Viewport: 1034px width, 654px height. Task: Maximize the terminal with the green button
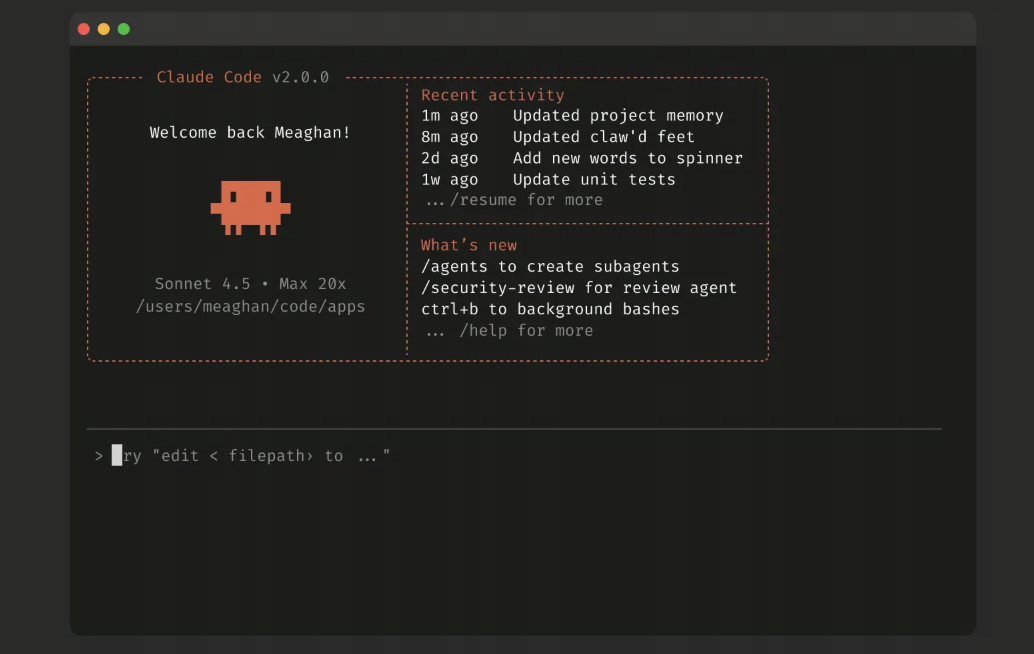(123, 29)
